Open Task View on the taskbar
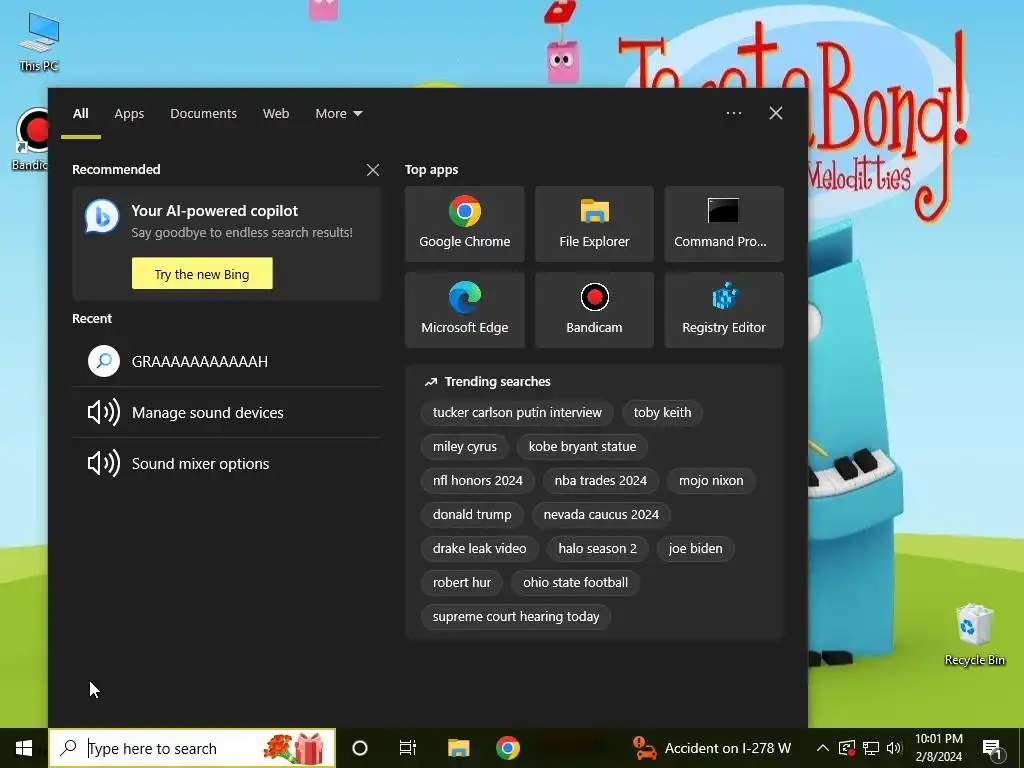1024x768 pixels. pyautogui.click(x=408, y=748)
